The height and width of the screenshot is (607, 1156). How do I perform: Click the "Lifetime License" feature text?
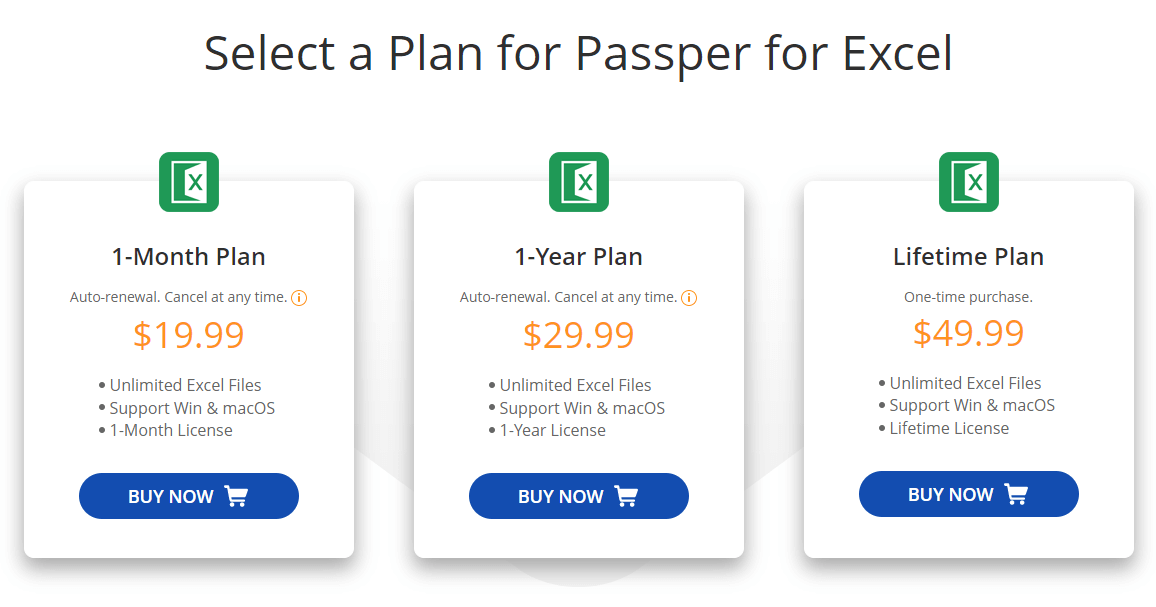click(x=949, y=428)
